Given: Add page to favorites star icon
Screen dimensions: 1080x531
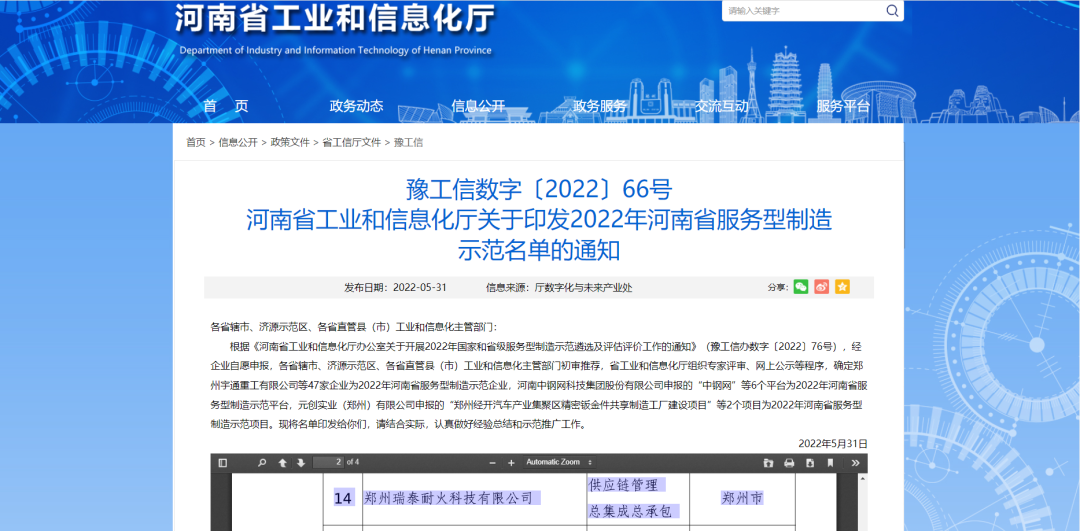Looking at the screenshot, I should click(842, 287).
